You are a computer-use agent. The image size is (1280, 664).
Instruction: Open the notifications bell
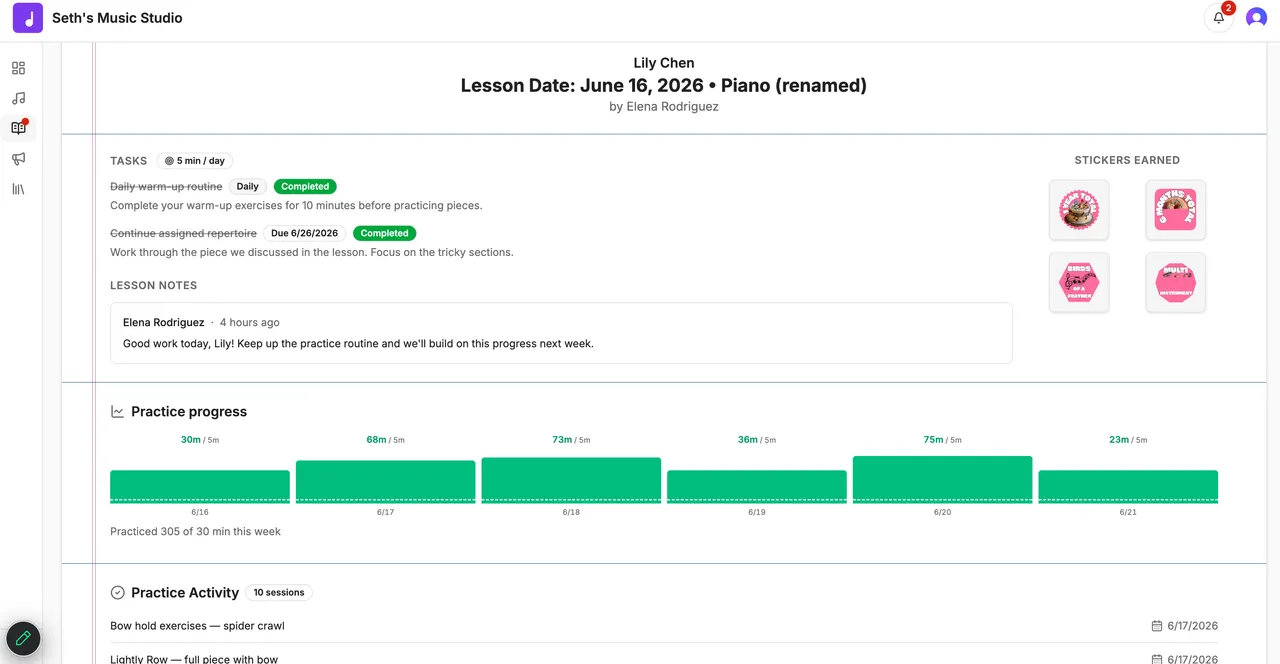click(x=1219, y=18)
